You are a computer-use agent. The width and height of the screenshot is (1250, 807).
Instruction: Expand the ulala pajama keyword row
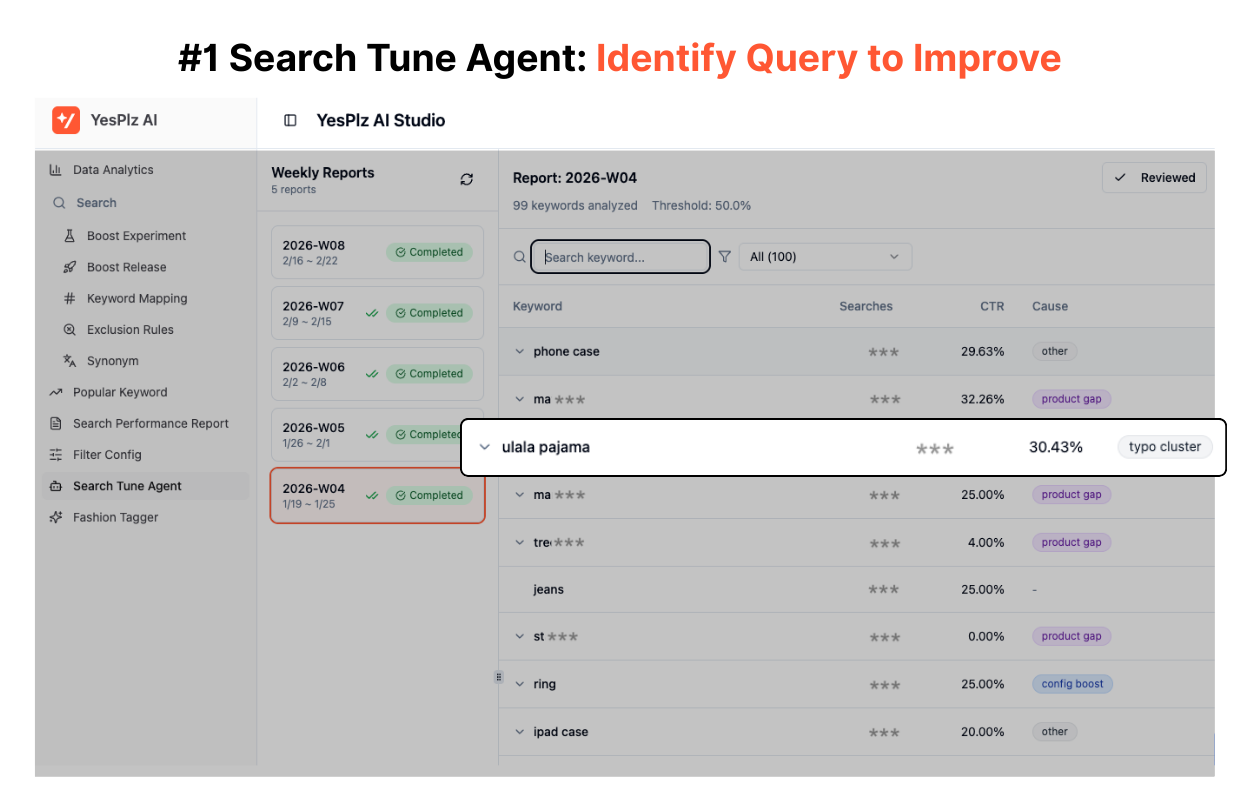pos(485,447)
